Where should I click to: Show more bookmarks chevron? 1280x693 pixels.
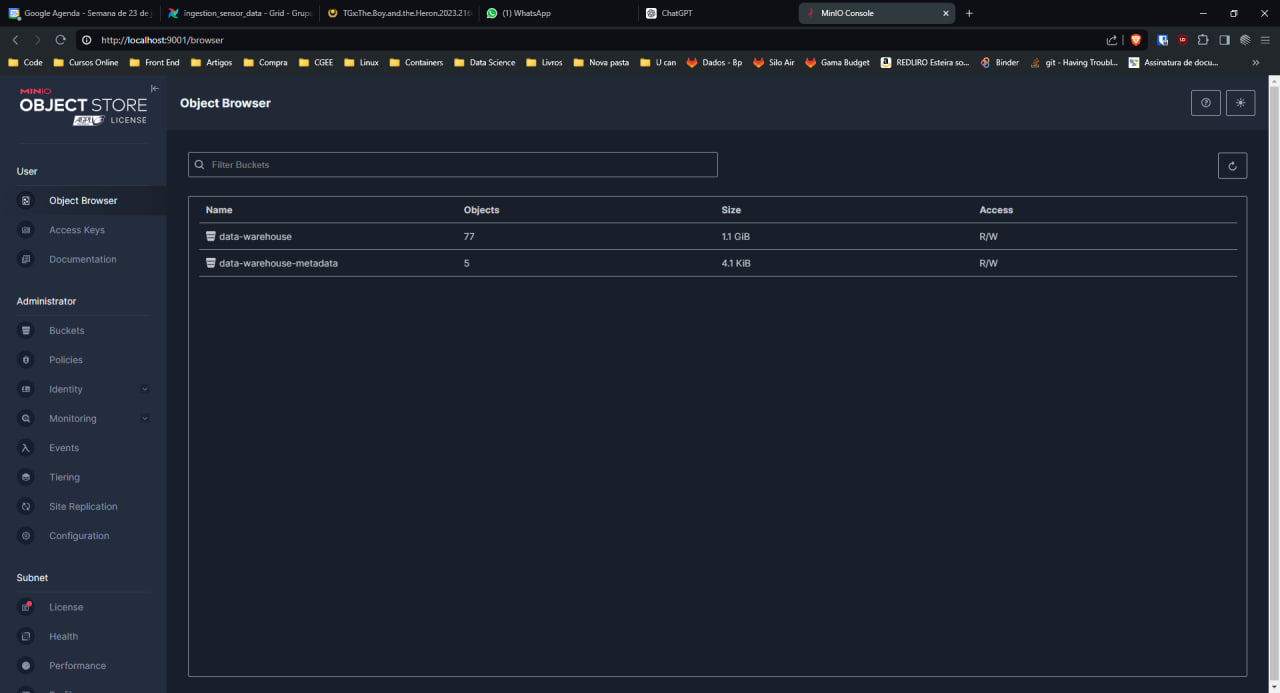point(1256,62)
